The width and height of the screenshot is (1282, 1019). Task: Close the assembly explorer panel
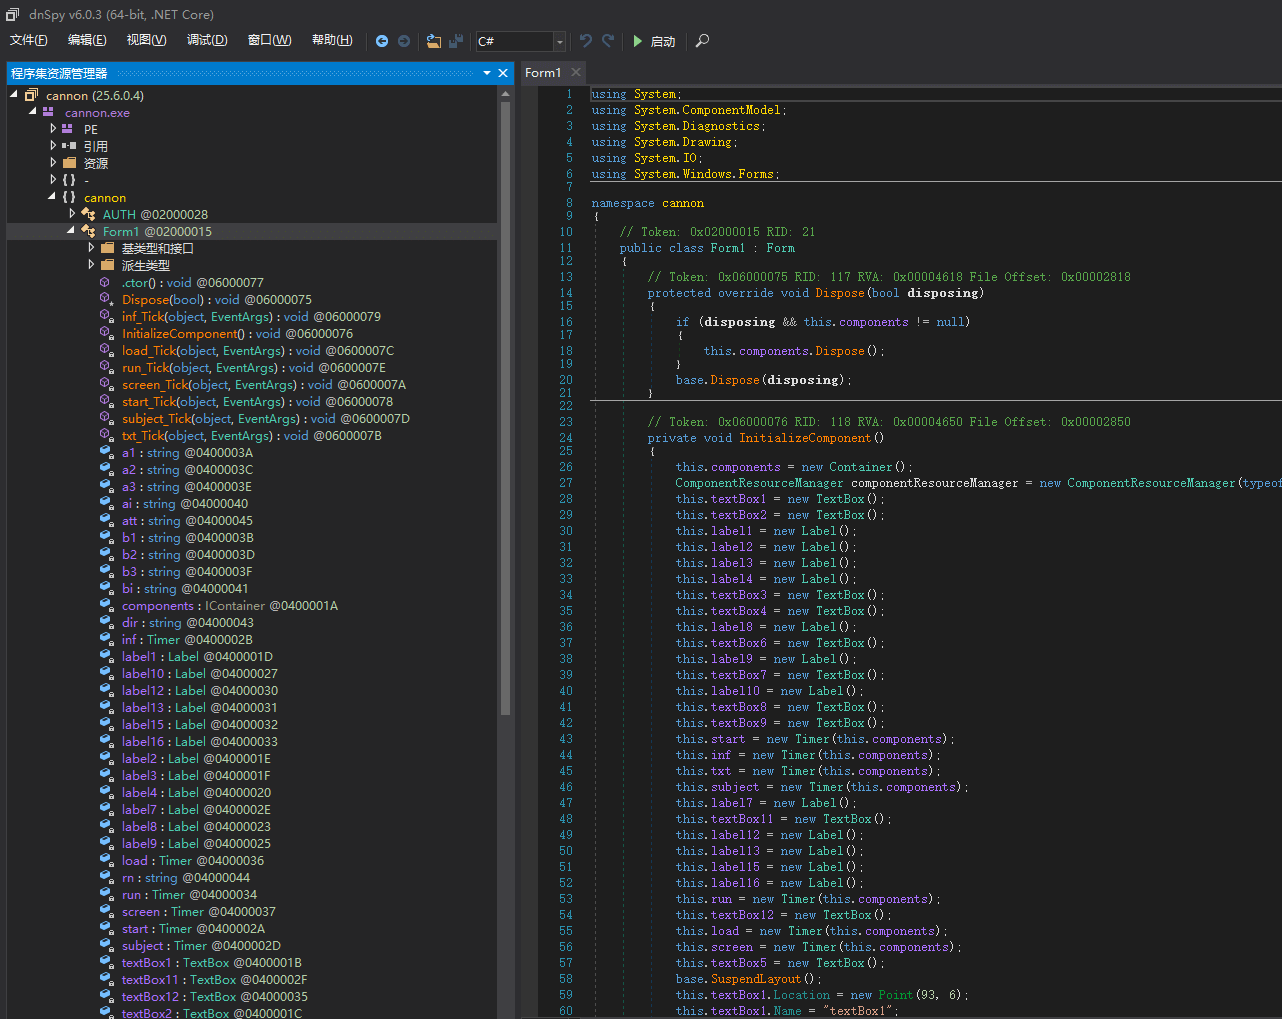[503, 73]
